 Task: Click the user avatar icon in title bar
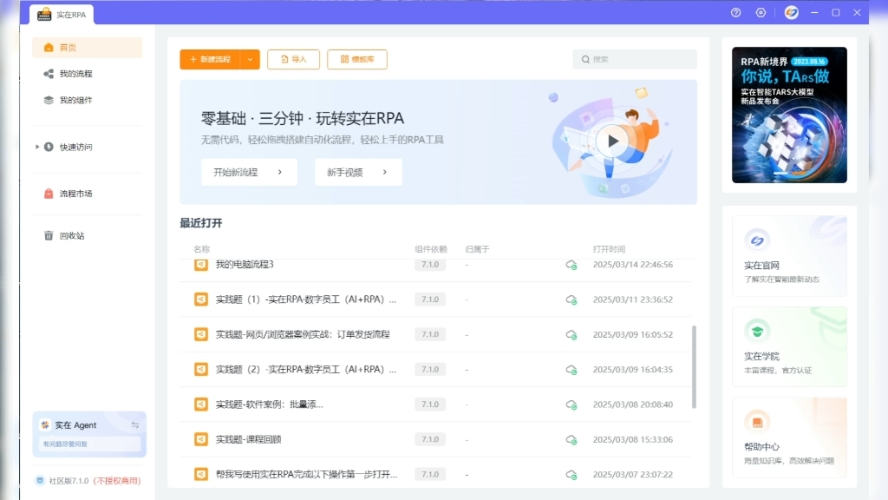(x=791, y=12)
